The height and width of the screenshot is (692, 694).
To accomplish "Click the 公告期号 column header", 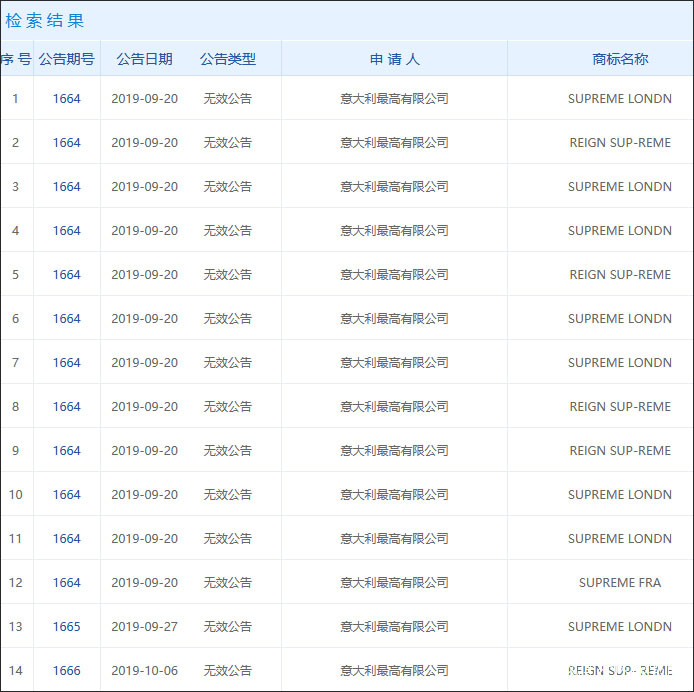I will [66, 59].
